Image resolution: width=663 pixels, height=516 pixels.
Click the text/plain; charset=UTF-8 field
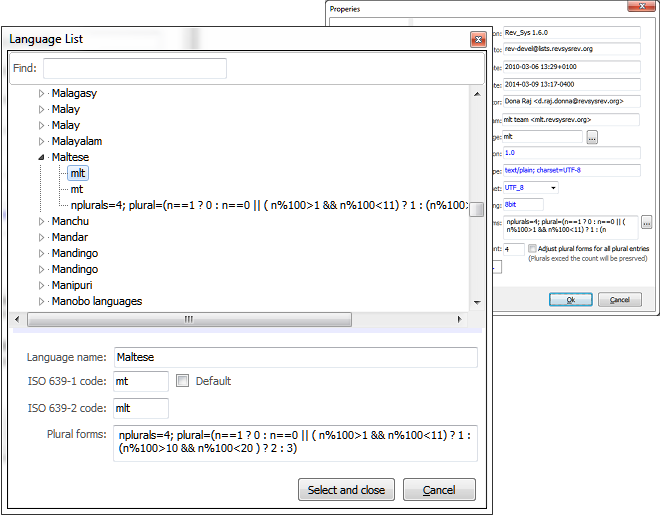571,170
